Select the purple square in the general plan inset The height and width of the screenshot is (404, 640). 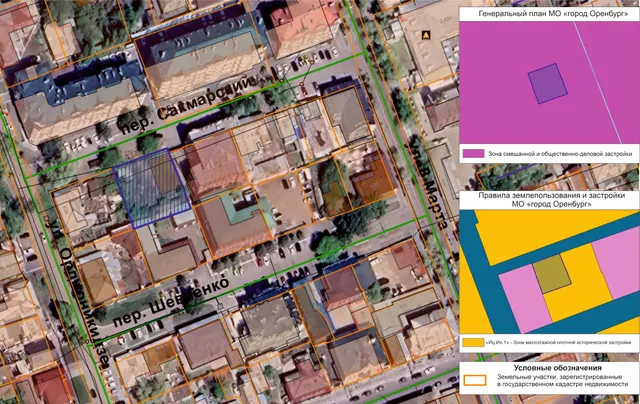547,84
